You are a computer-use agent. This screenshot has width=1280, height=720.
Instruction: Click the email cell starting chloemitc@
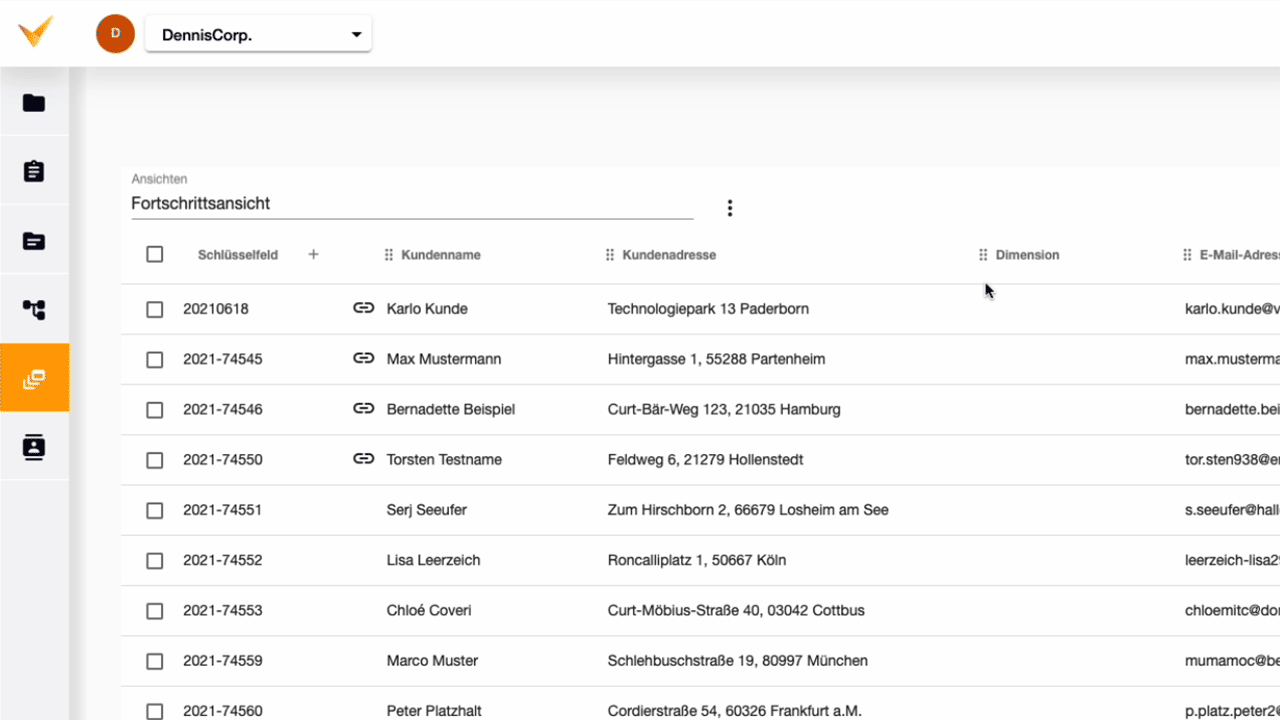point(1232,610)
